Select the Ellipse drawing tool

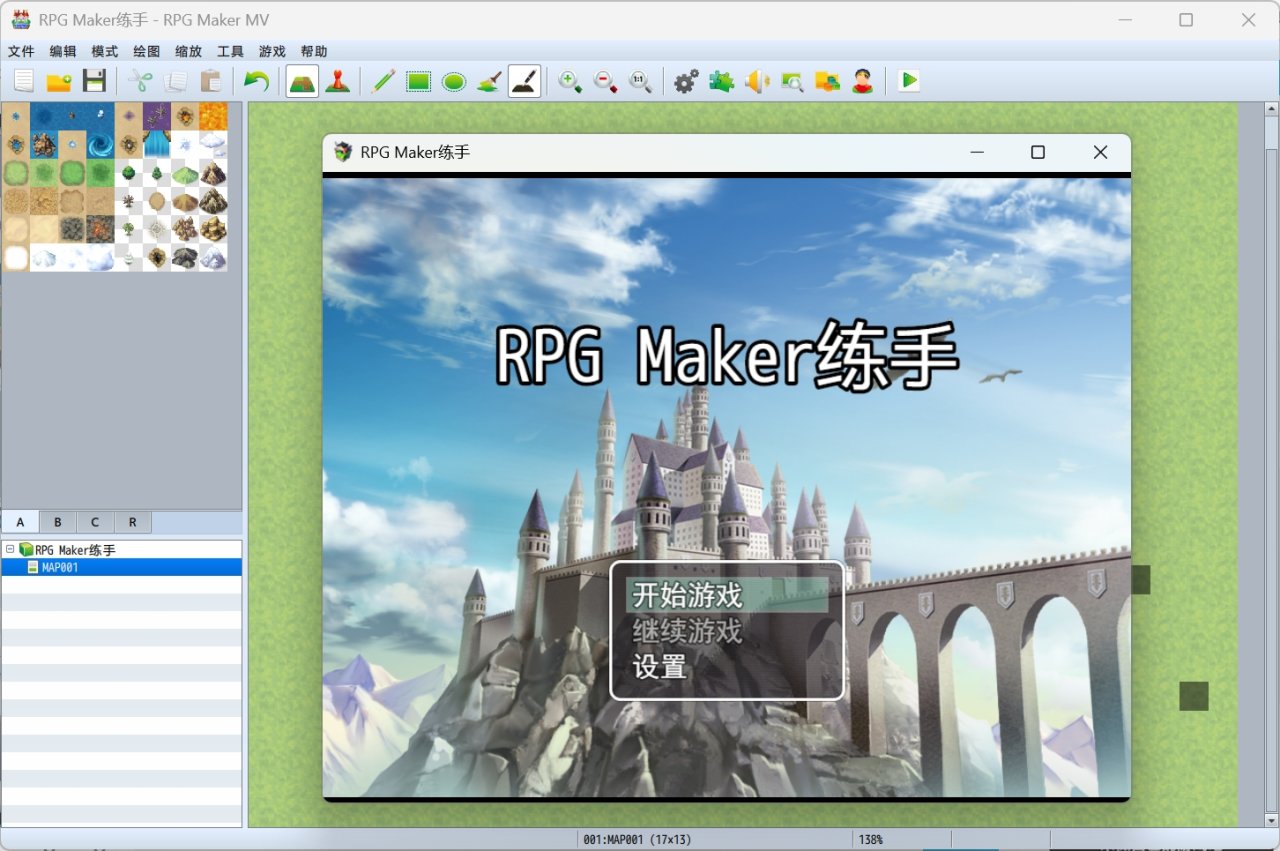(454, 81)
